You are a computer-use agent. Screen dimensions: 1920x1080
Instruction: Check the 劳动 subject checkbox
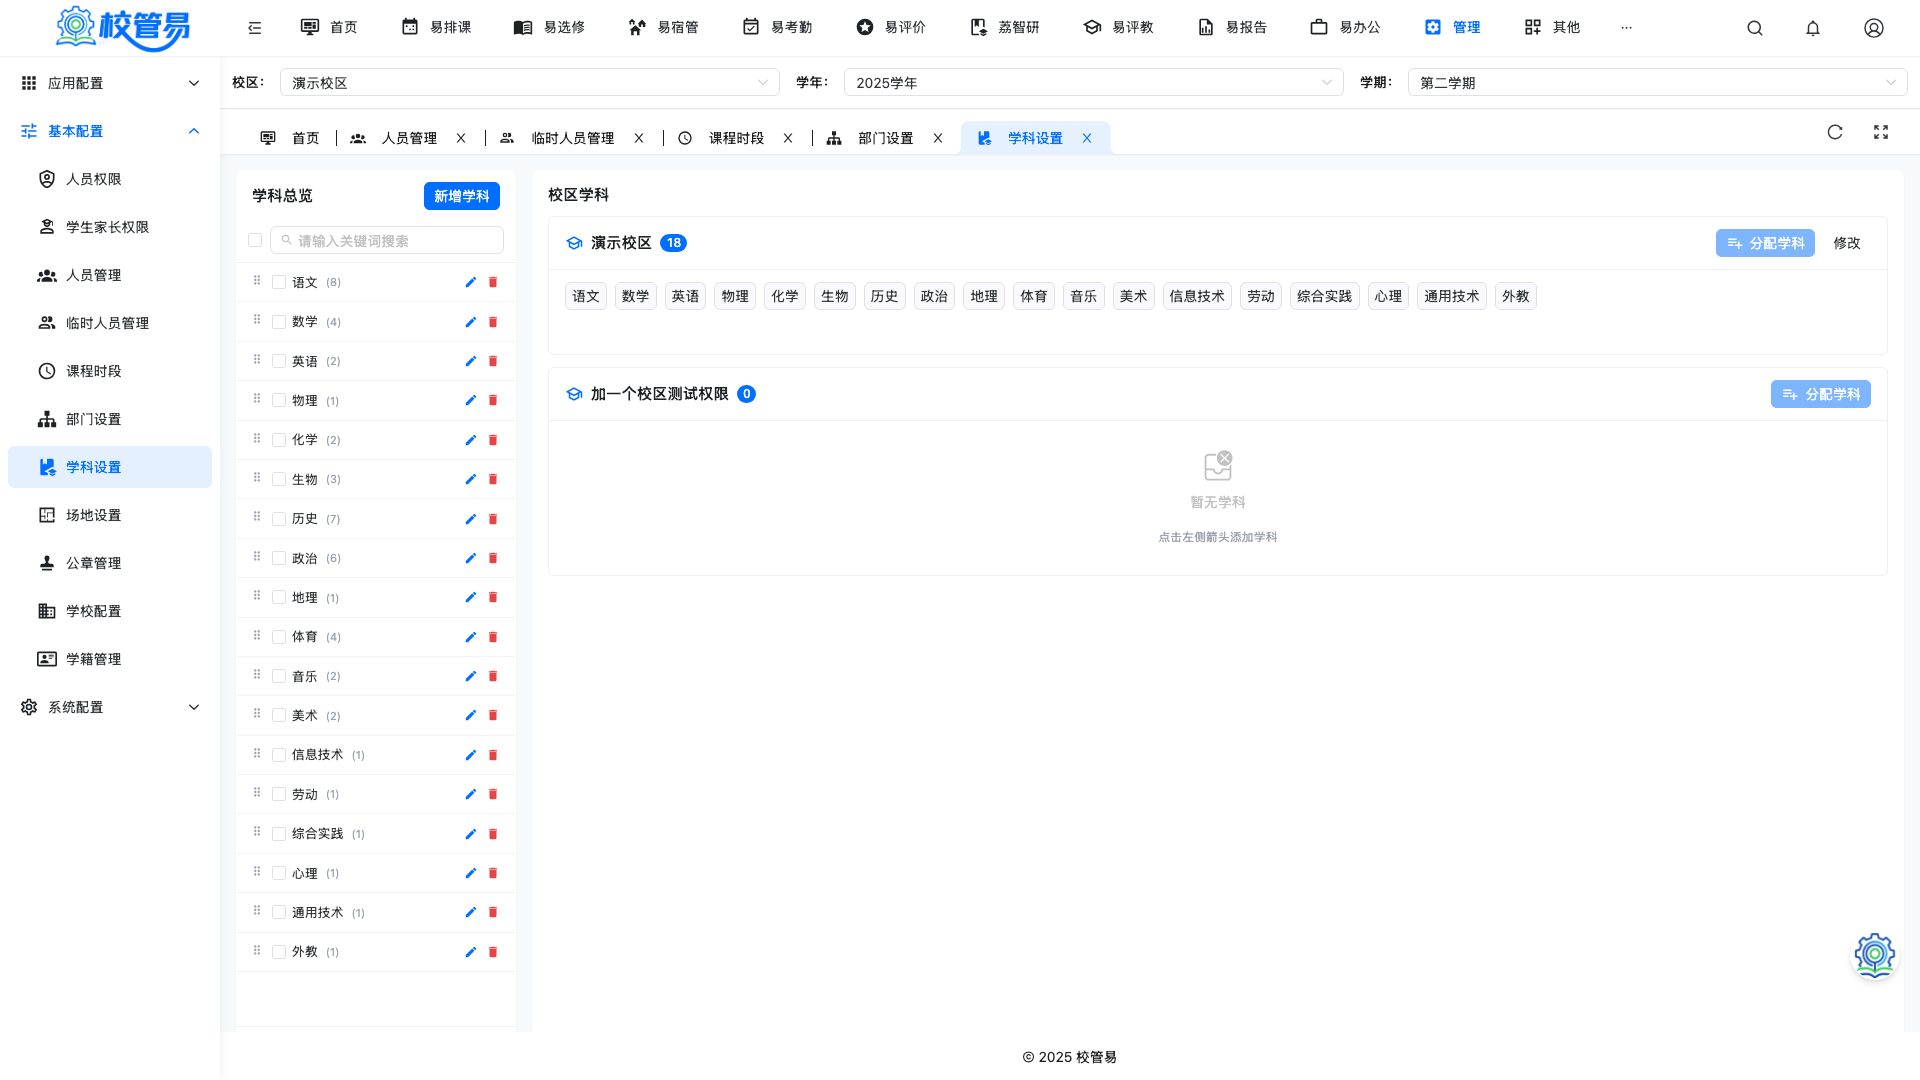pos(279,794)
